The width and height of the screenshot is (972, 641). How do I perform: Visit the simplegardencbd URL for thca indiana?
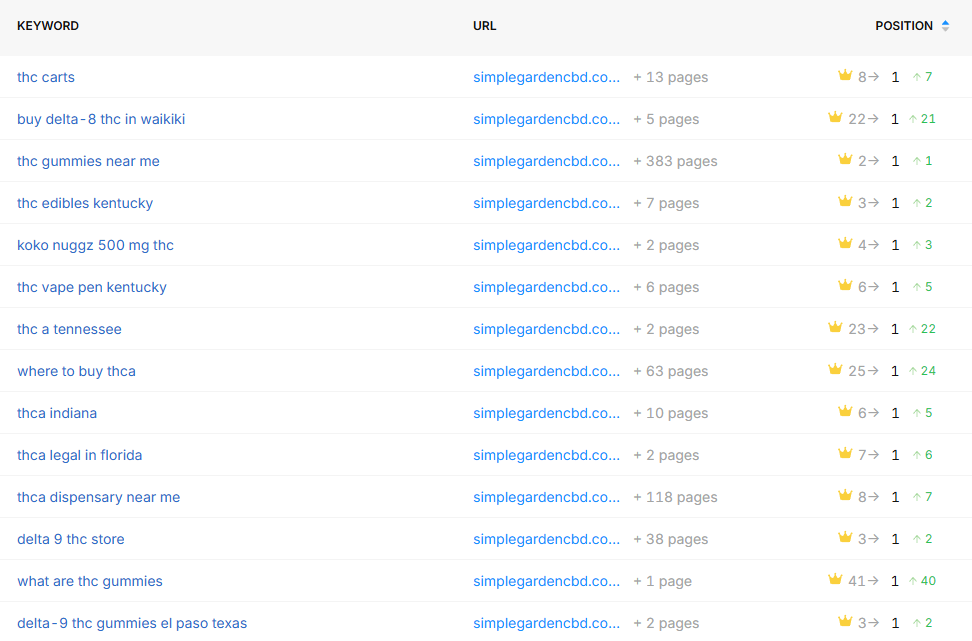click(546, 413)
